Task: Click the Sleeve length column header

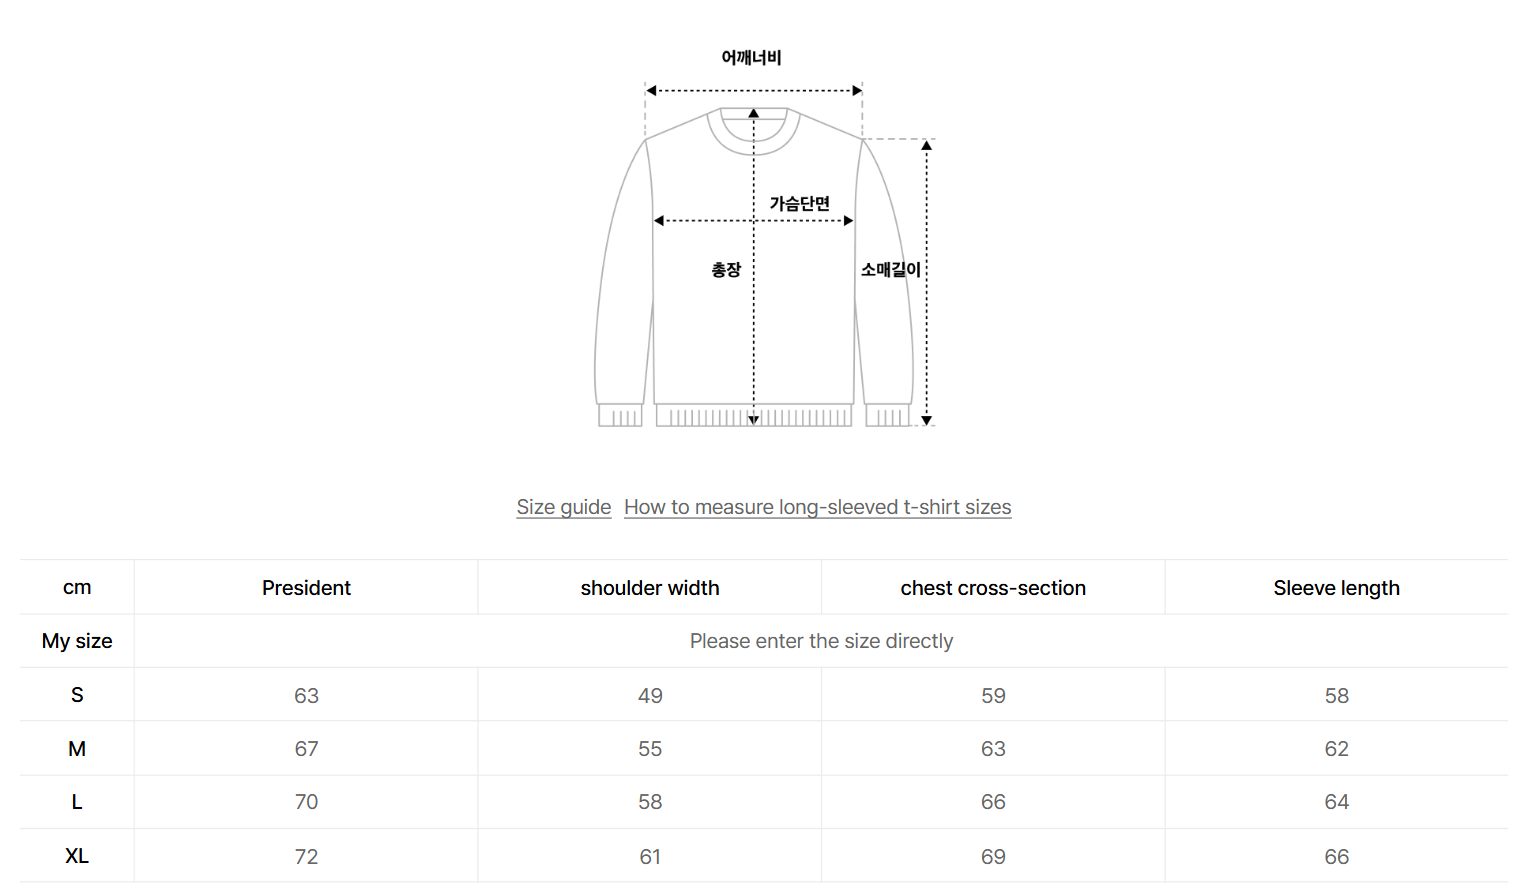Action: pyautogui.click(x=1336, y=588)
